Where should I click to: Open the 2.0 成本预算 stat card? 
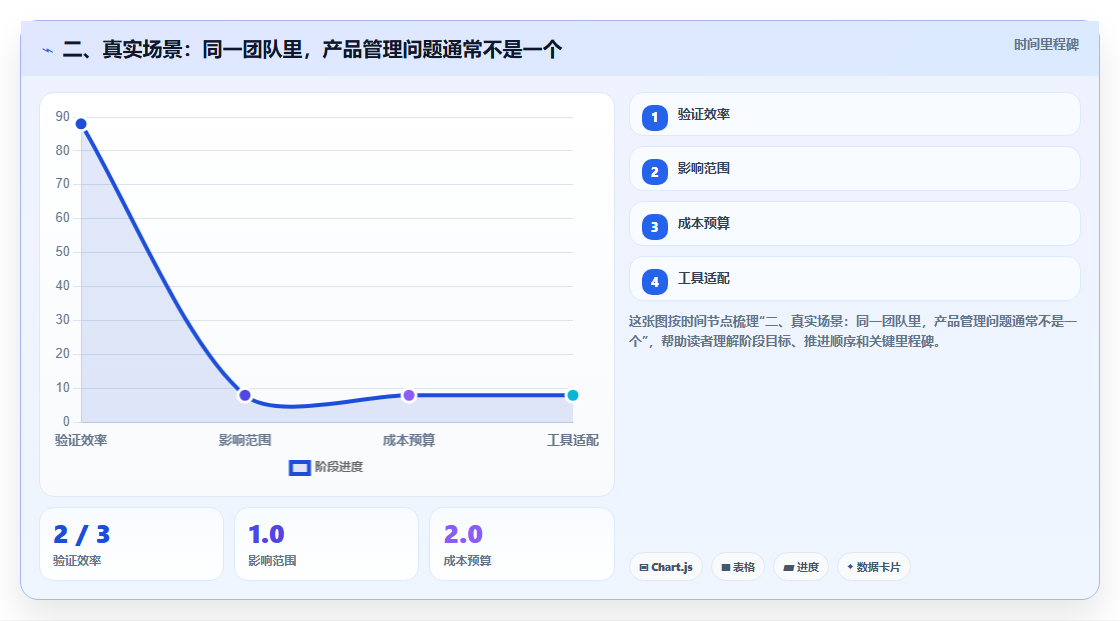pos(521,544)
